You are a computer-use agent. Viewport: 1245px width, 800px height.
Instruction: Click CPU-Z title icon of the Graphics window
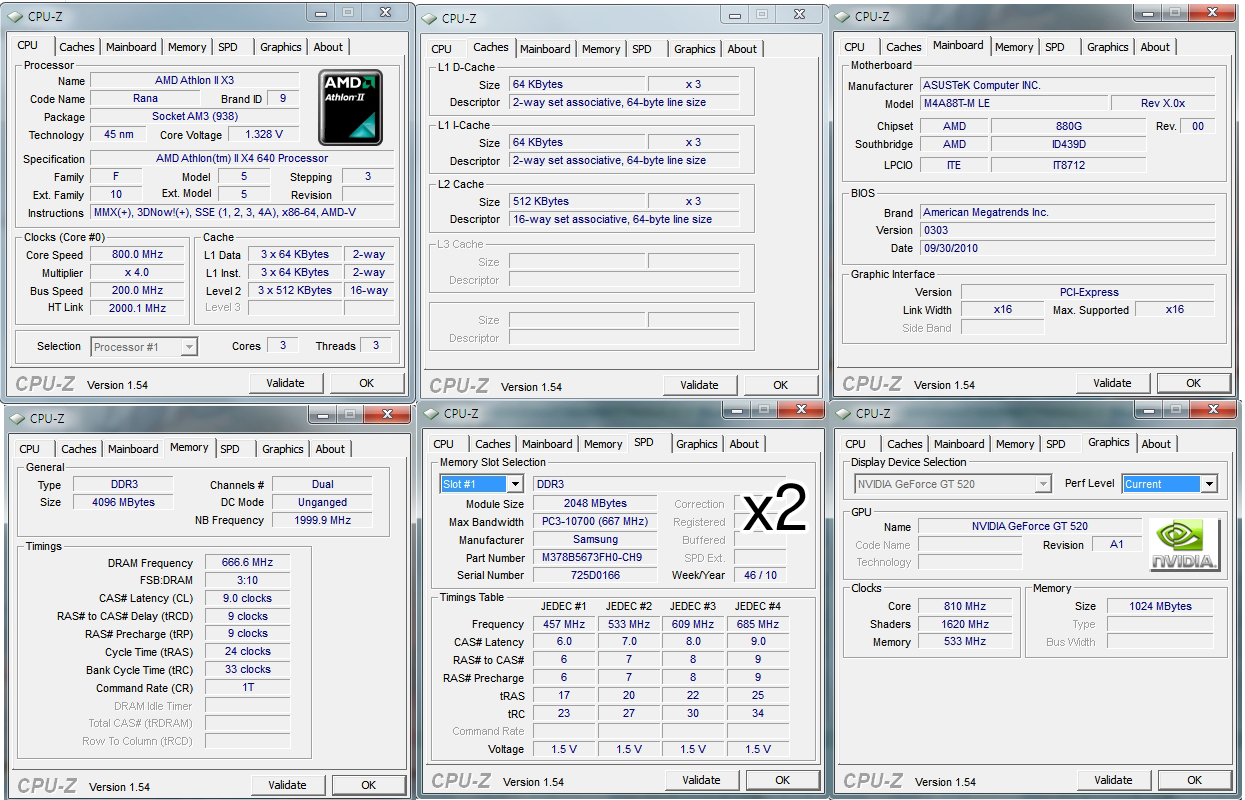pos(845,413)
